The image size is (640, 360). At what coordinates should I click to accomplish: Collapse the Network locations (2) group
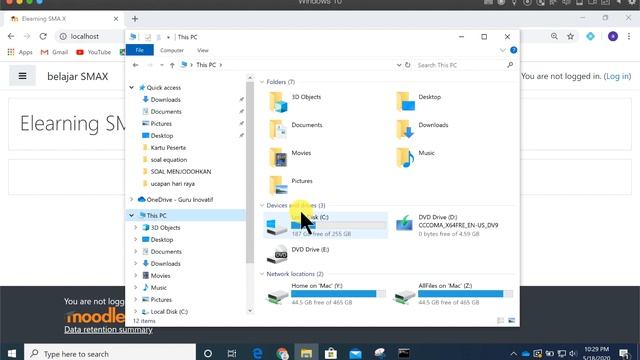pyautogui.click(x=262, y=274)
